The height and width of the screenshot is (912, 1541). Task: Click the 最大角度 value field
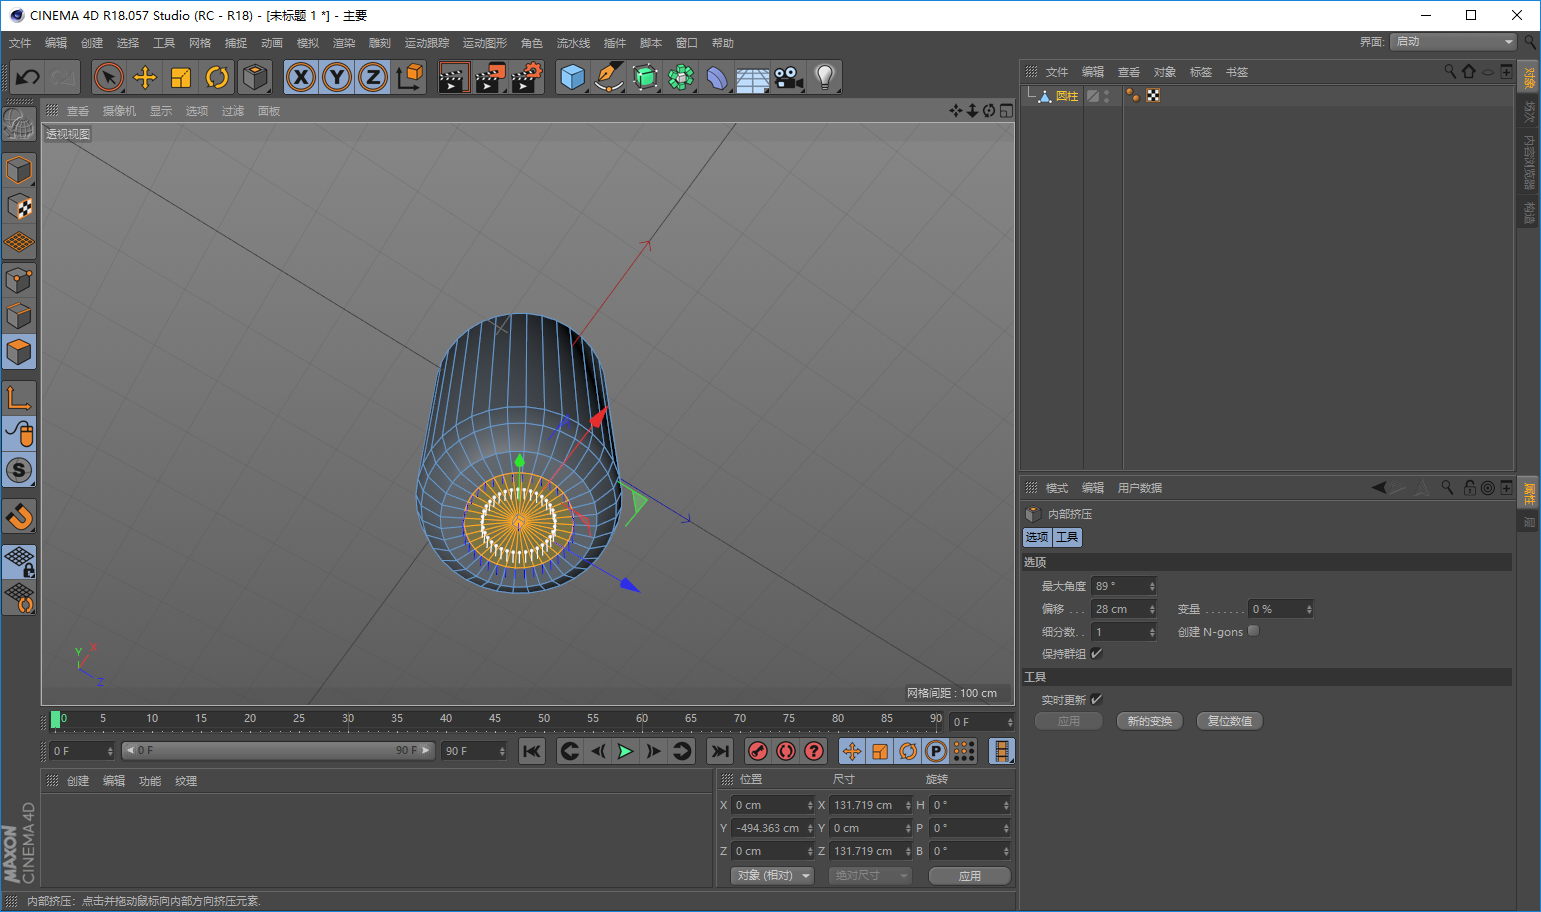(x=1124, y=586)
